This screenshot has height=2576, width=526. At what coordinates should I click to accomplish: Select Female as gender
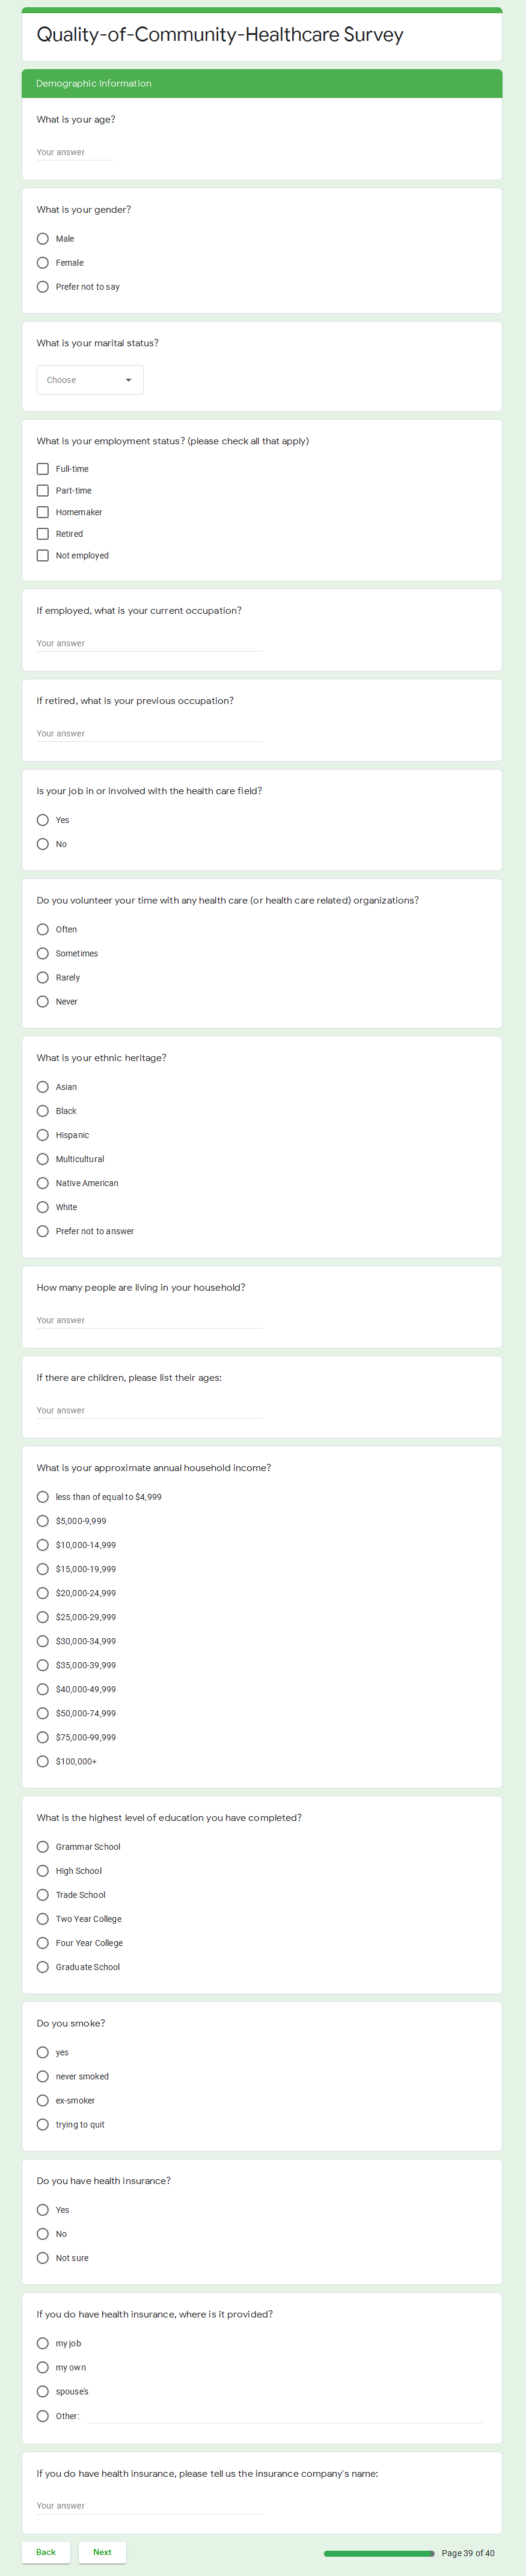click(43, 263)
